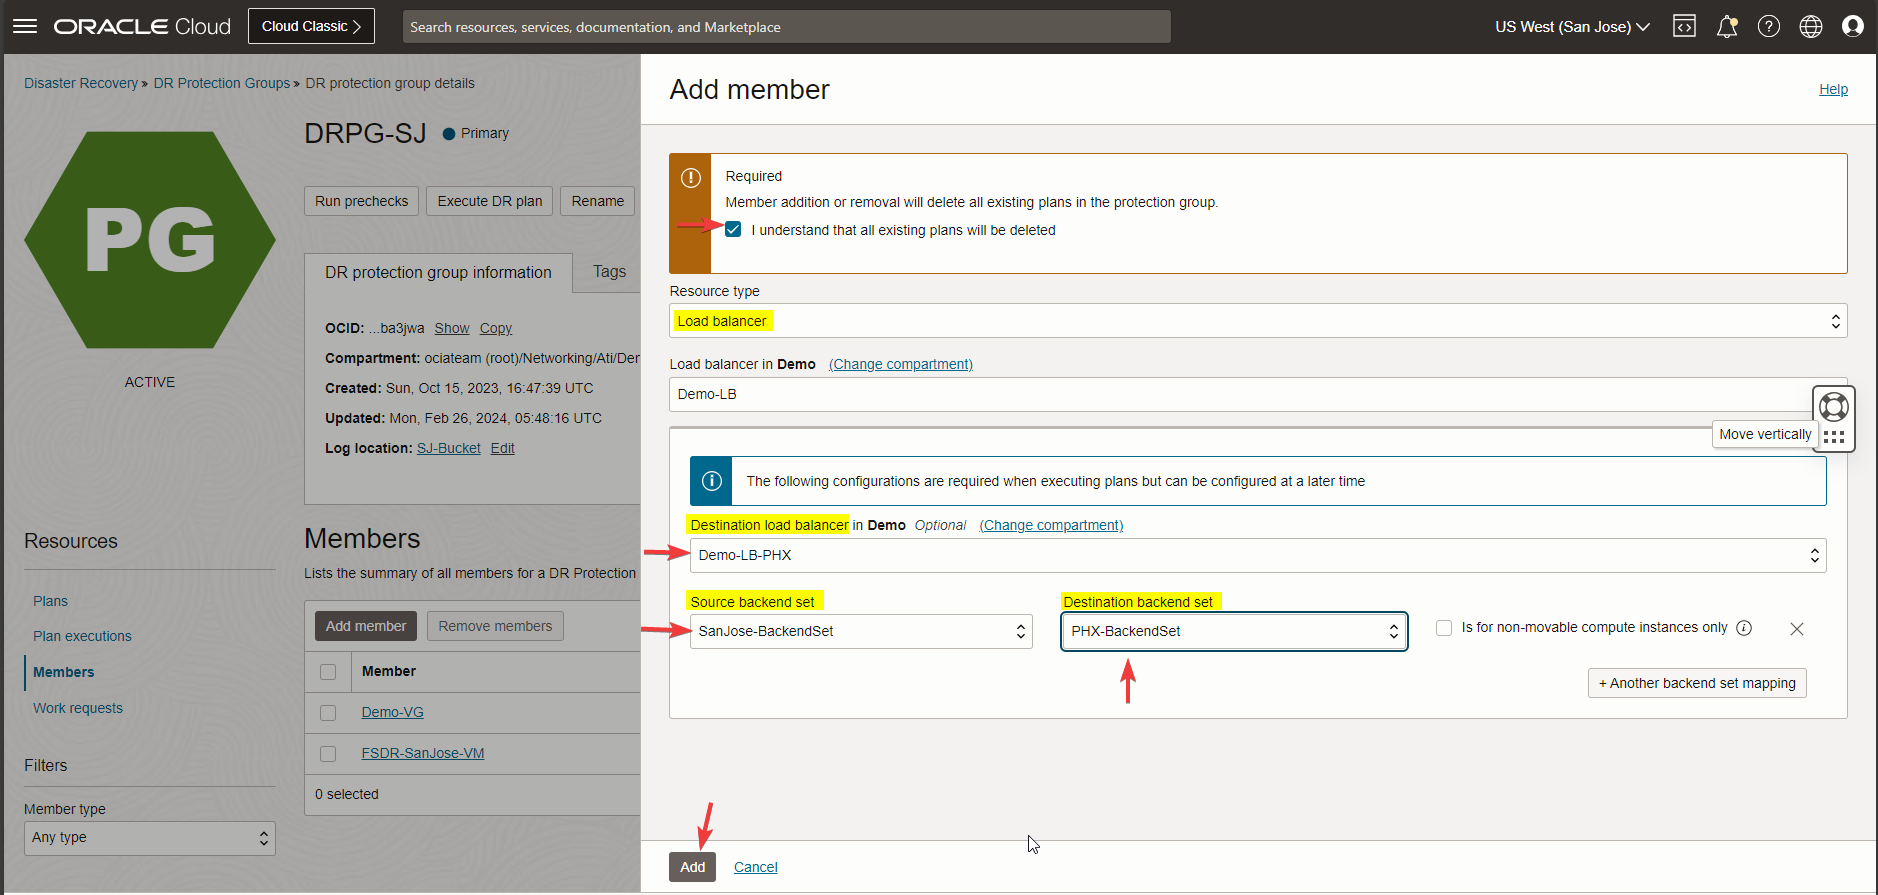
Task: Click info icon beside non-movable compute instances
Action: [1744, 628]
